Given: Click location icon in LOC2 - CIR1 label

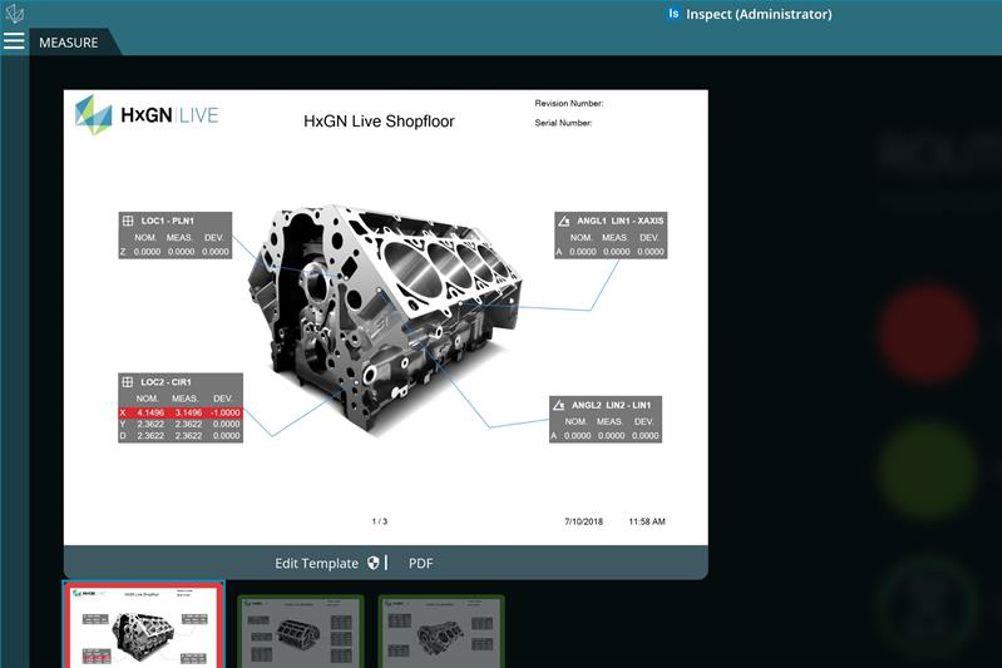Looking at the screenshot, I should pyautogui.click(x=127, y=382).
